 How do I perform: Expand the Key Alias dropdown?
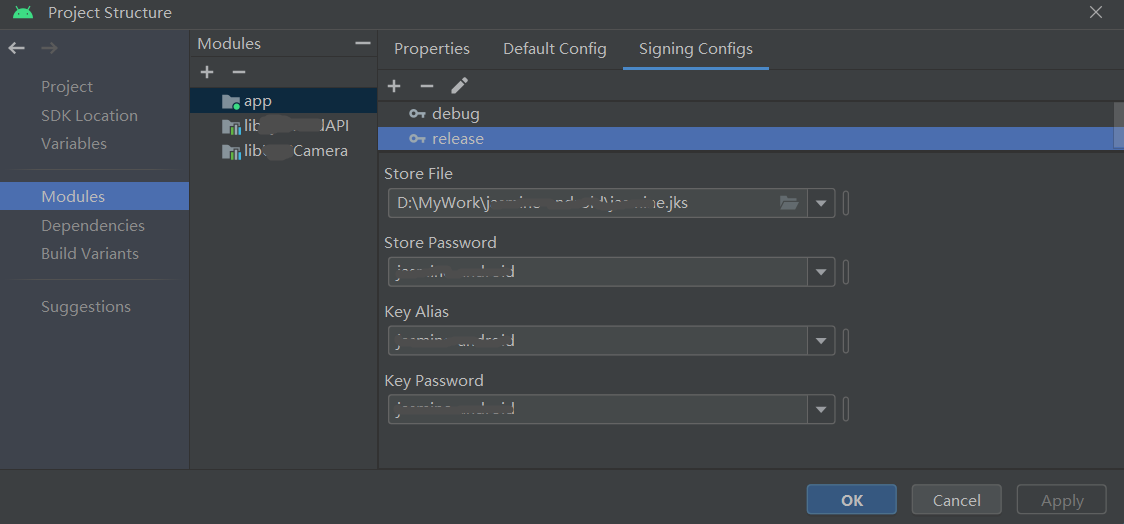(x=821, y=341)
